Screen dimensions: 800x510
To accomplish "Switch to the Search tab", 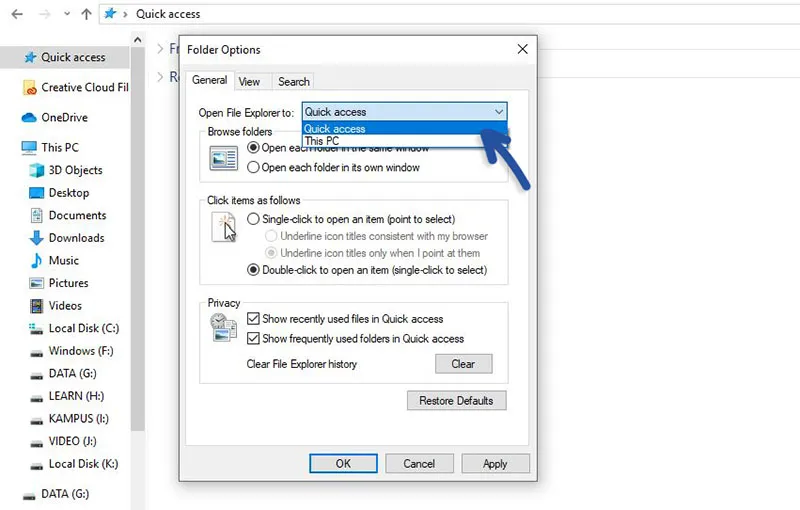I will (x=293, y=81).
